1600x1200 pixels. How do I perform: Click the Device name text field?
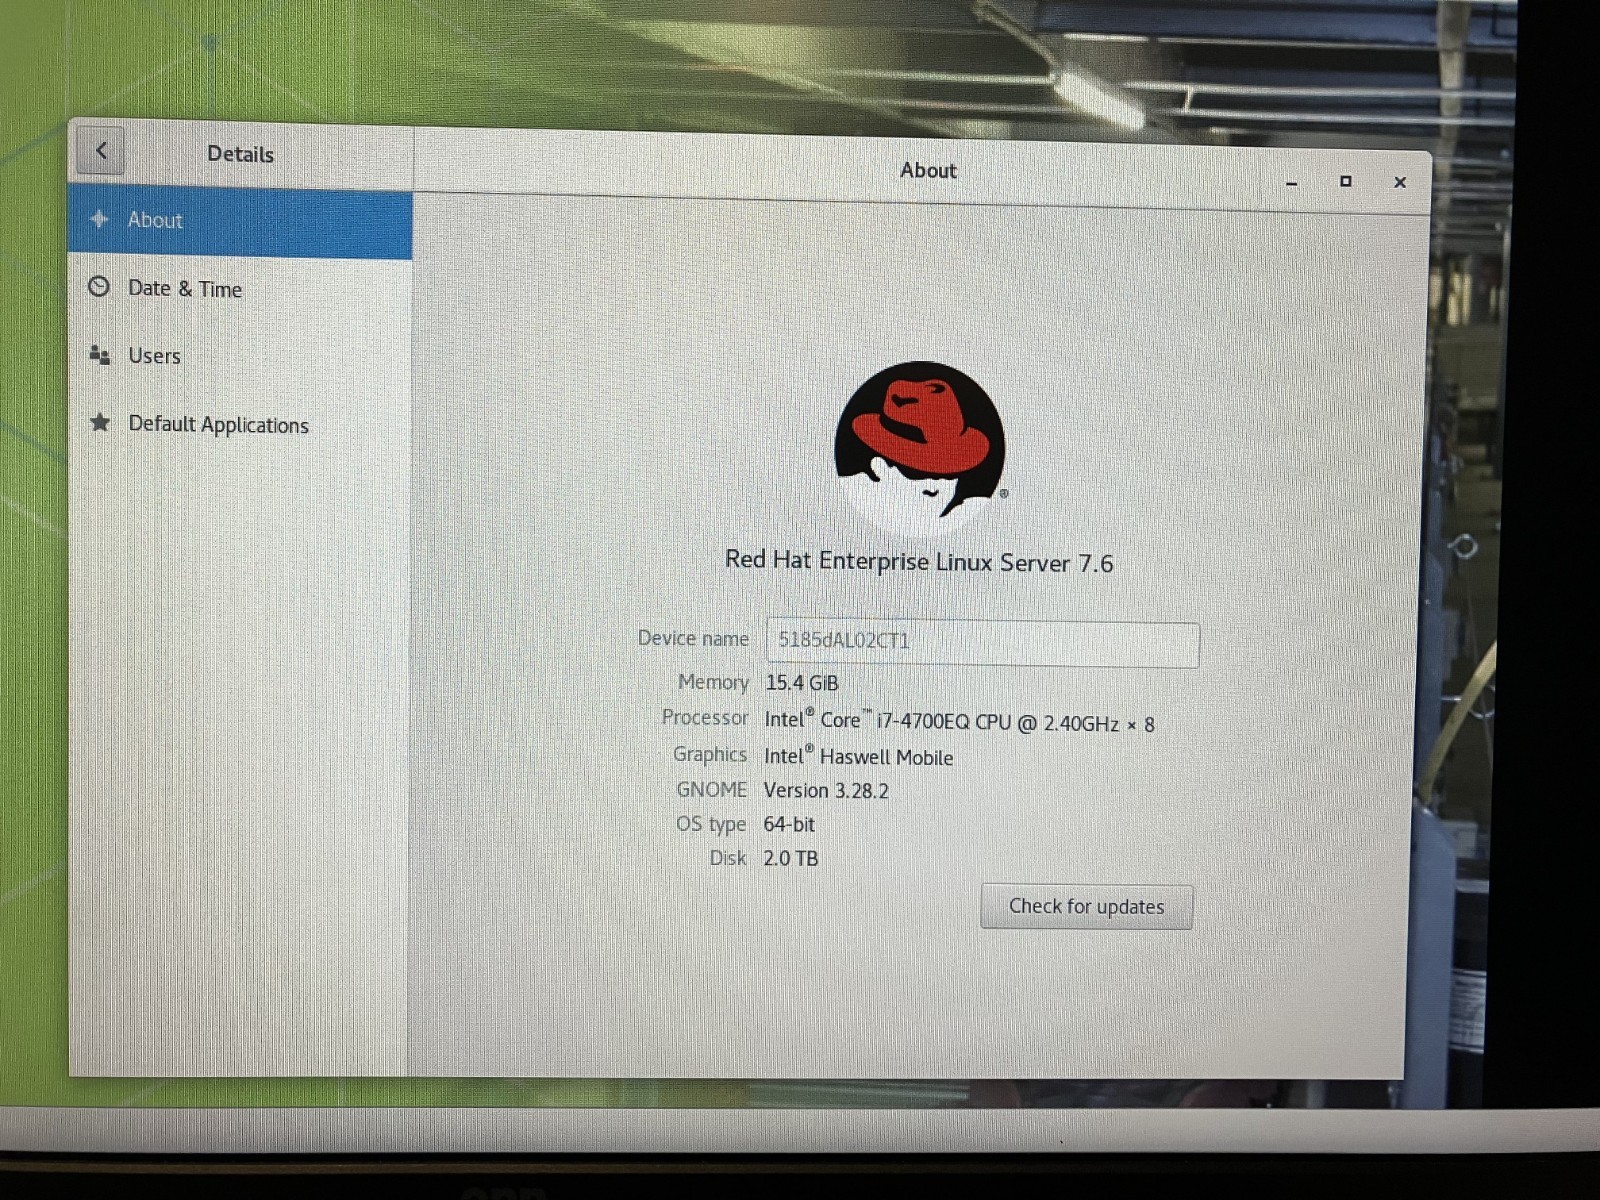pyautogui.click(x=982, y=643)
